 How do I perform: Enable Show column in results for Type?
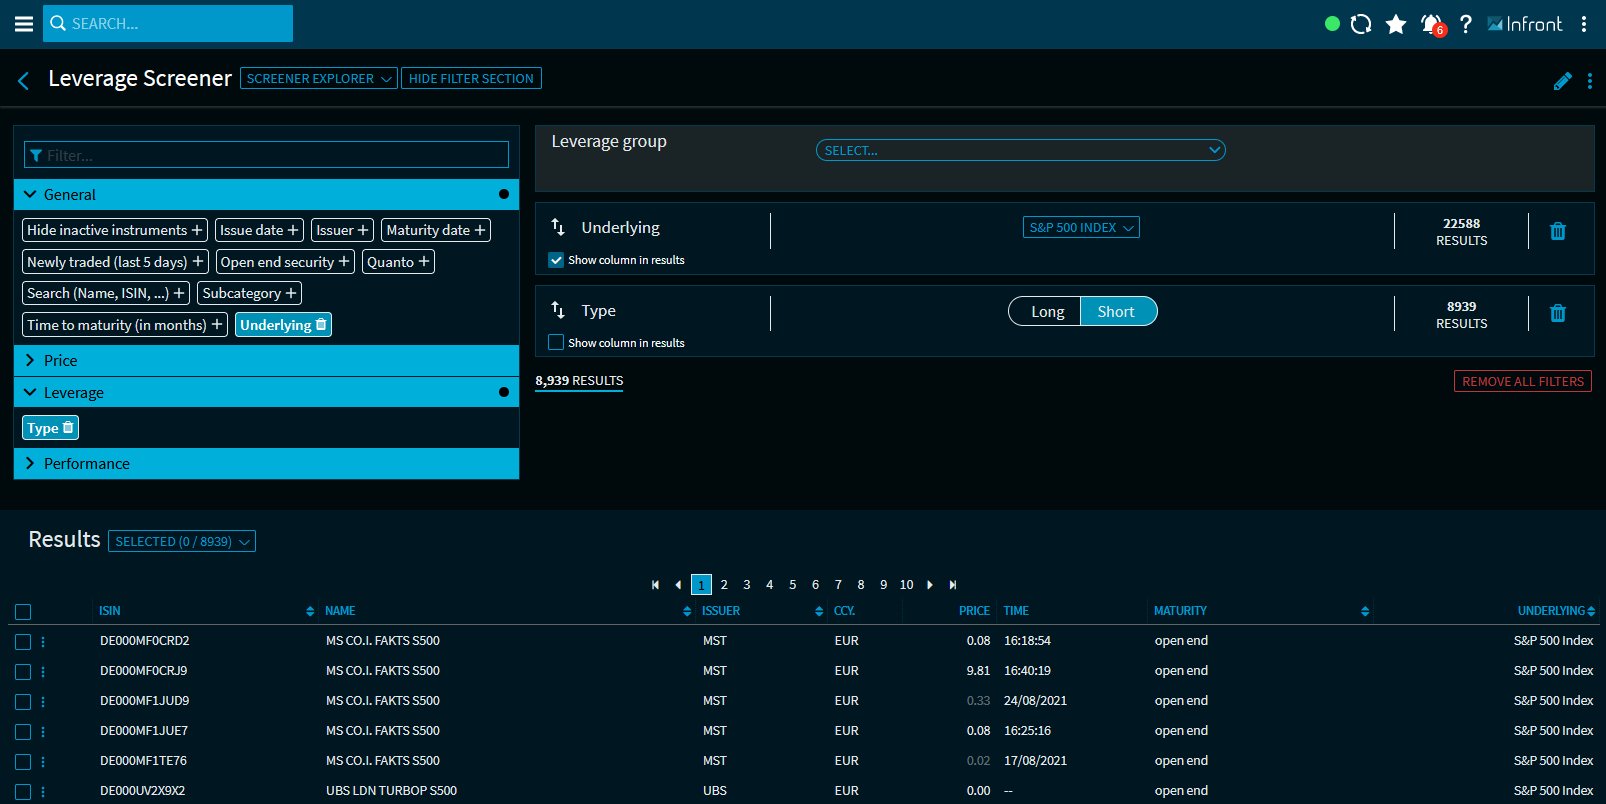click(556, 343)
